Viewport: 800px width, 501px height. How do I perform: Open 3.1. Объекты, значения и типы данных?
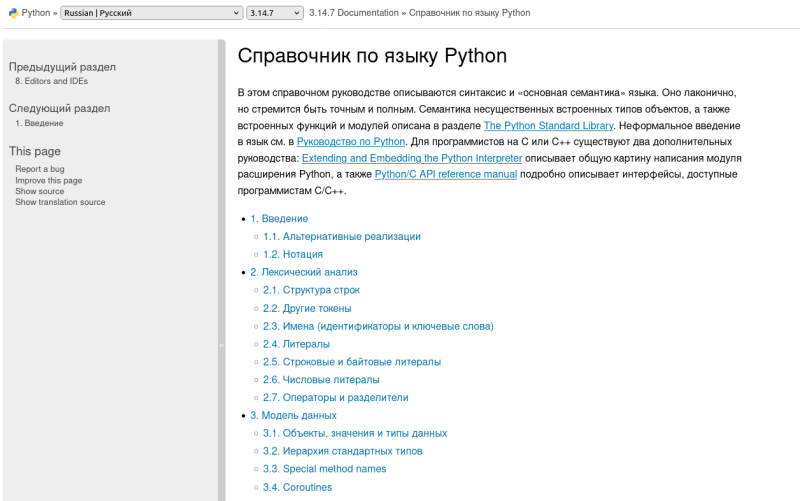[355, 433]
